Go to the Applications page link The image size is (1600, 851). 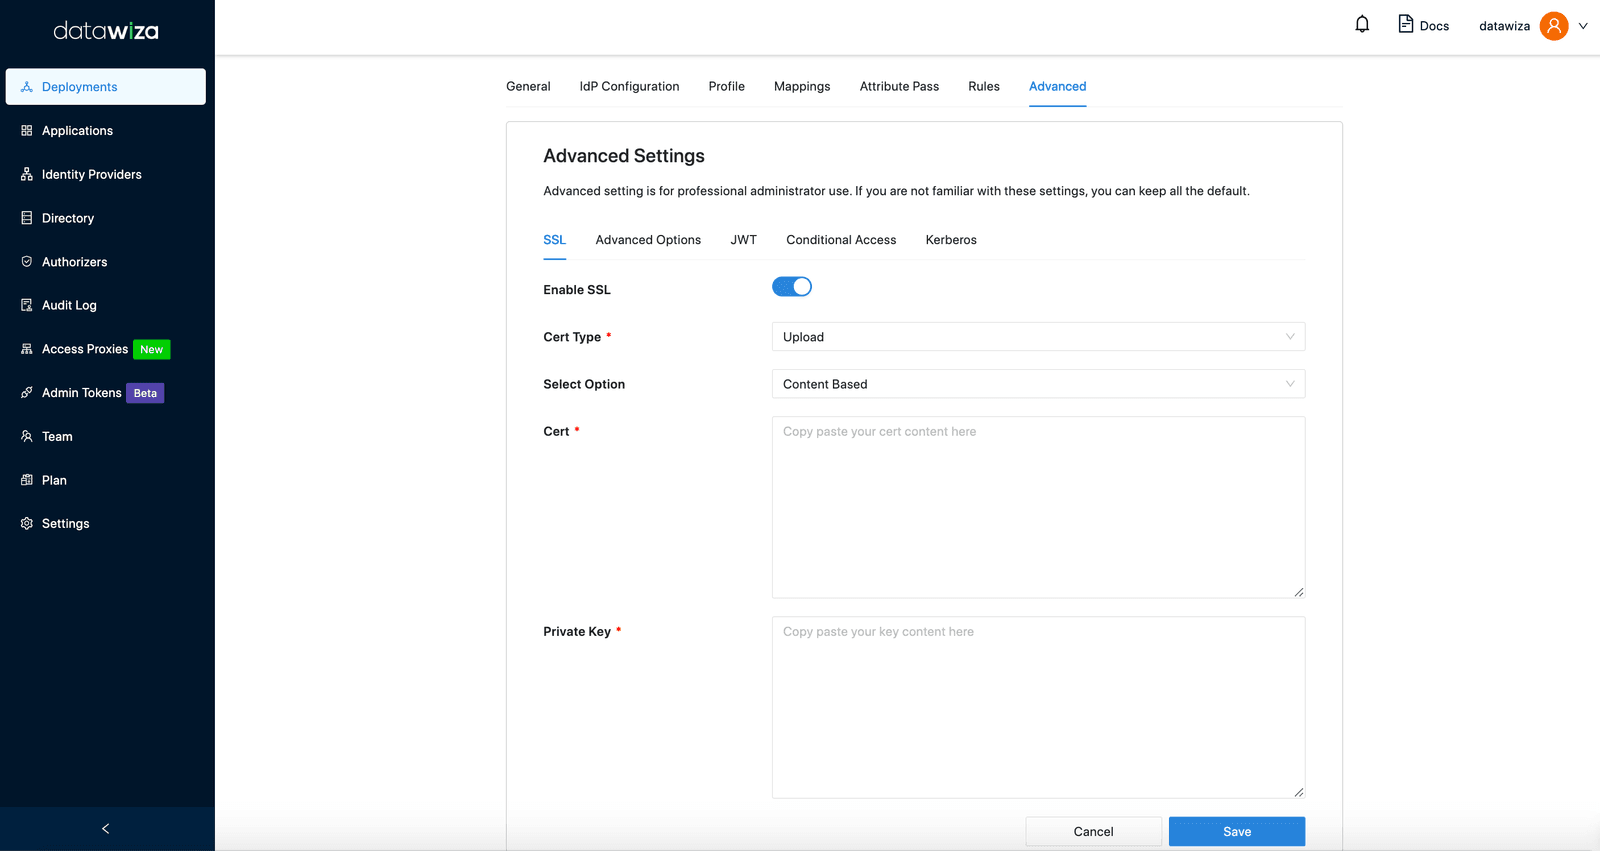click(x=77, y=131)
